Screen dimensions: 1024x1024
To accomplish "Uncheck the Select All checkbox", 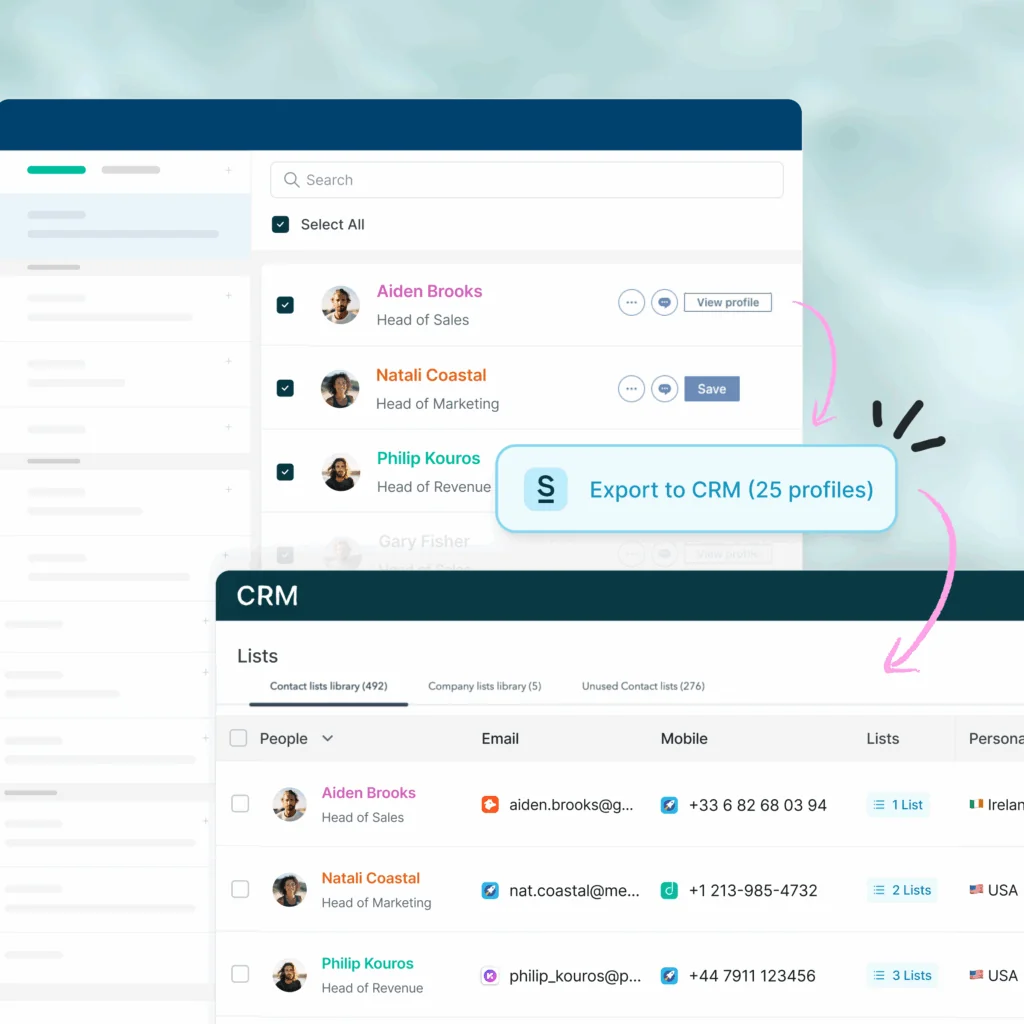I will click(281, 225).
